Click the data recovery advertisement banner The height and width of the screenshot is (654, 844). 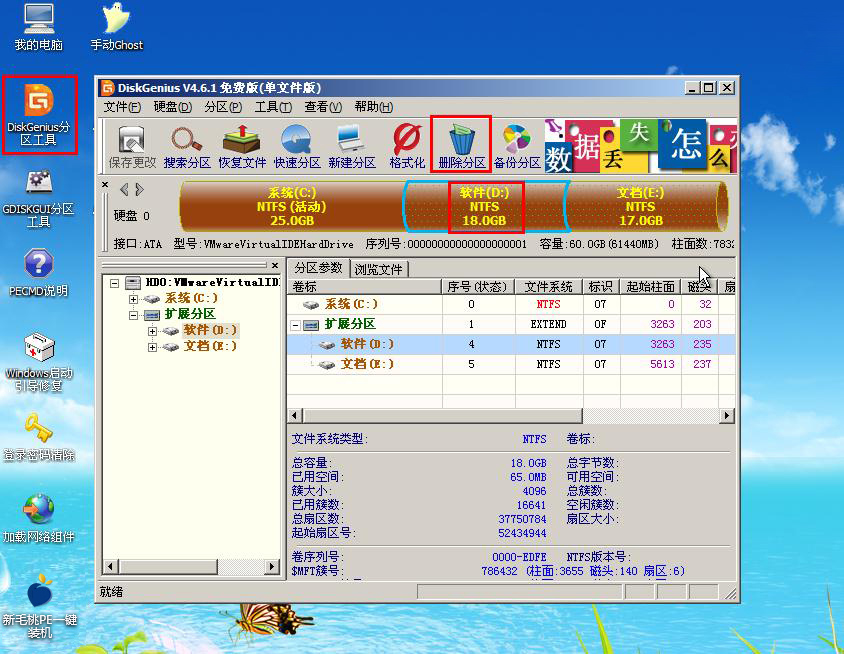[x=641, y=145]
